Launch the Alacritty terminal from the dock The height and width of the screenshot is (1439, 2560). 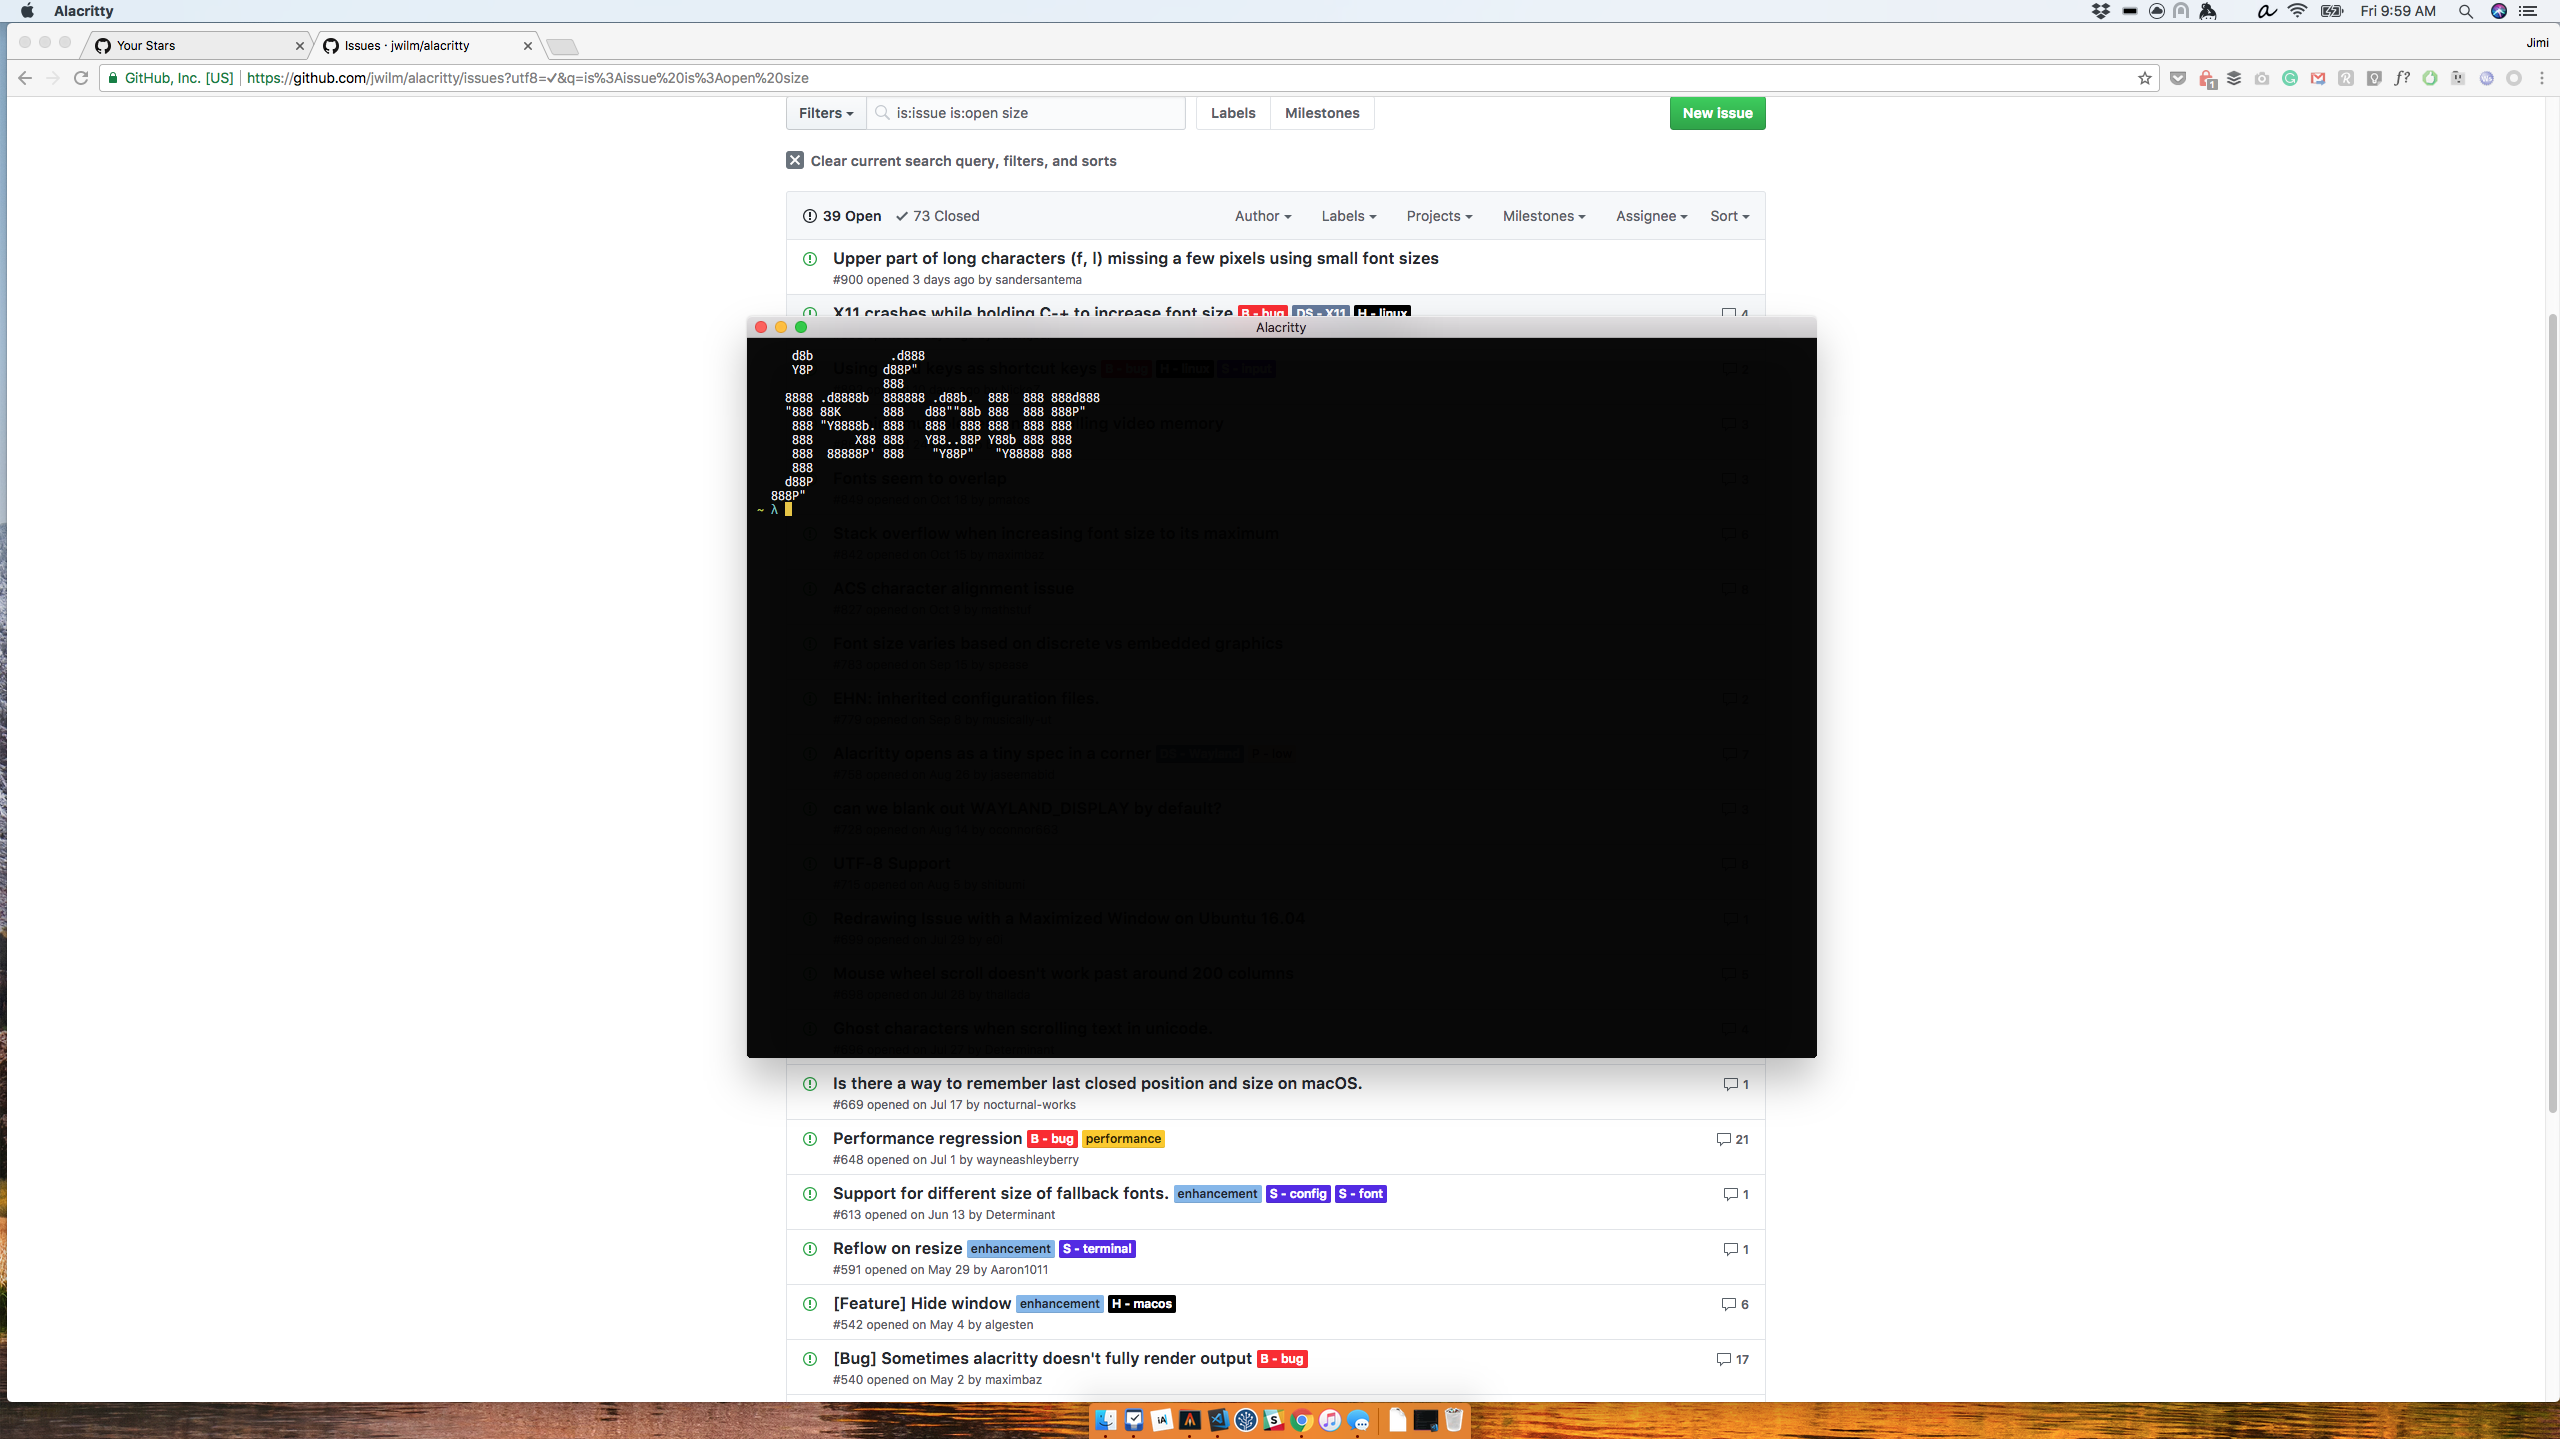(1189, 1420)
